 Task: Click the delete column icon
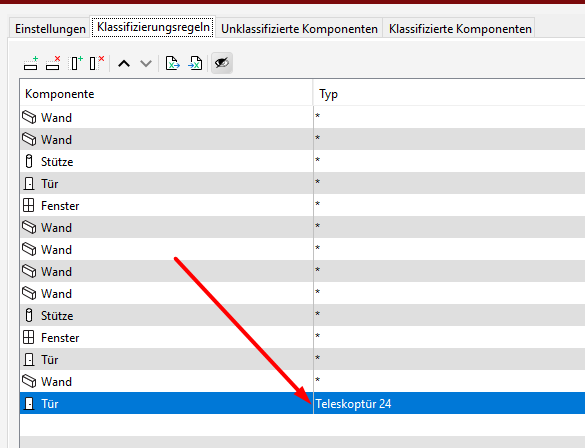tap(97, 63)
